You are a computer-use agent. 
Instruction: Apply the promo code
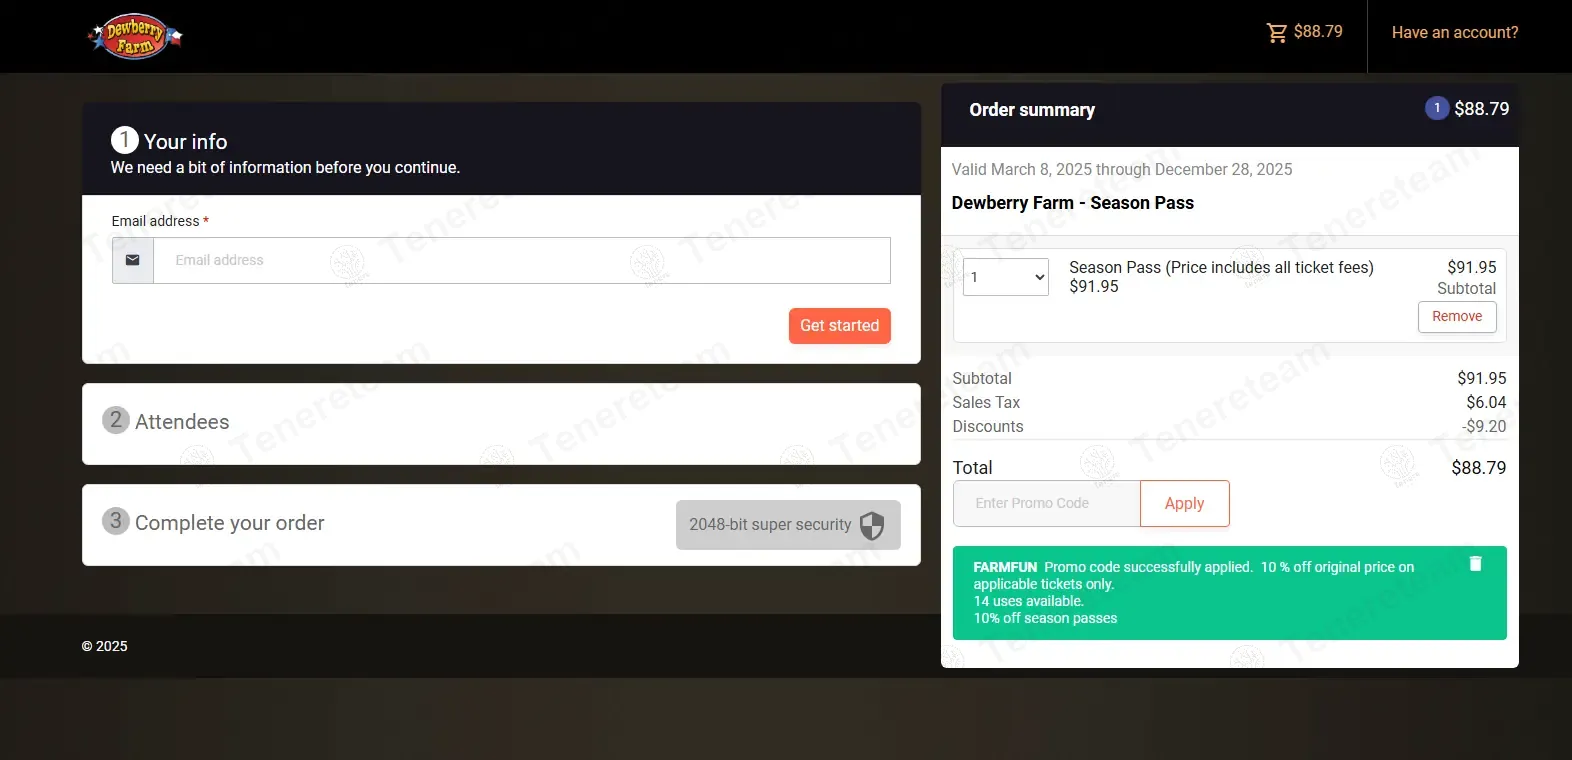pos(1184,504)
